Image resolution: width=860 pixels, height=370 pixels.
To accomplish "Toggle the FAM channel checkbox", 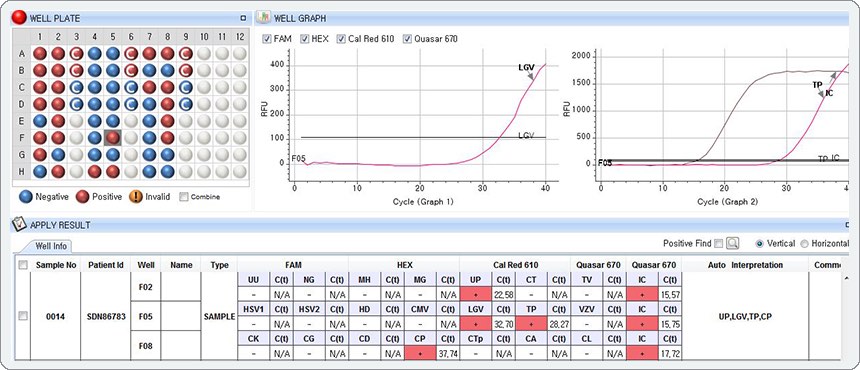I will coord(267,39).
